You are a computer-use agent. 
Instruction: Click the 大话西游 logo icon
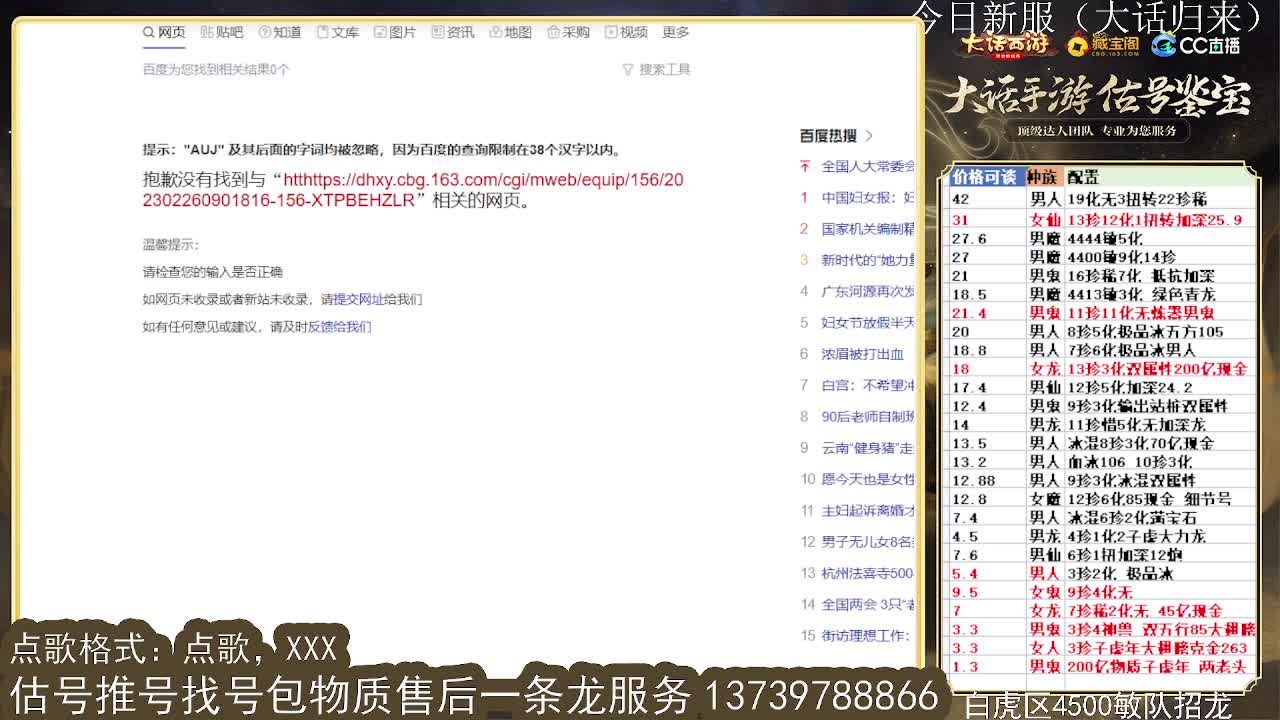pyautogui.click(x=1006, y=45)
